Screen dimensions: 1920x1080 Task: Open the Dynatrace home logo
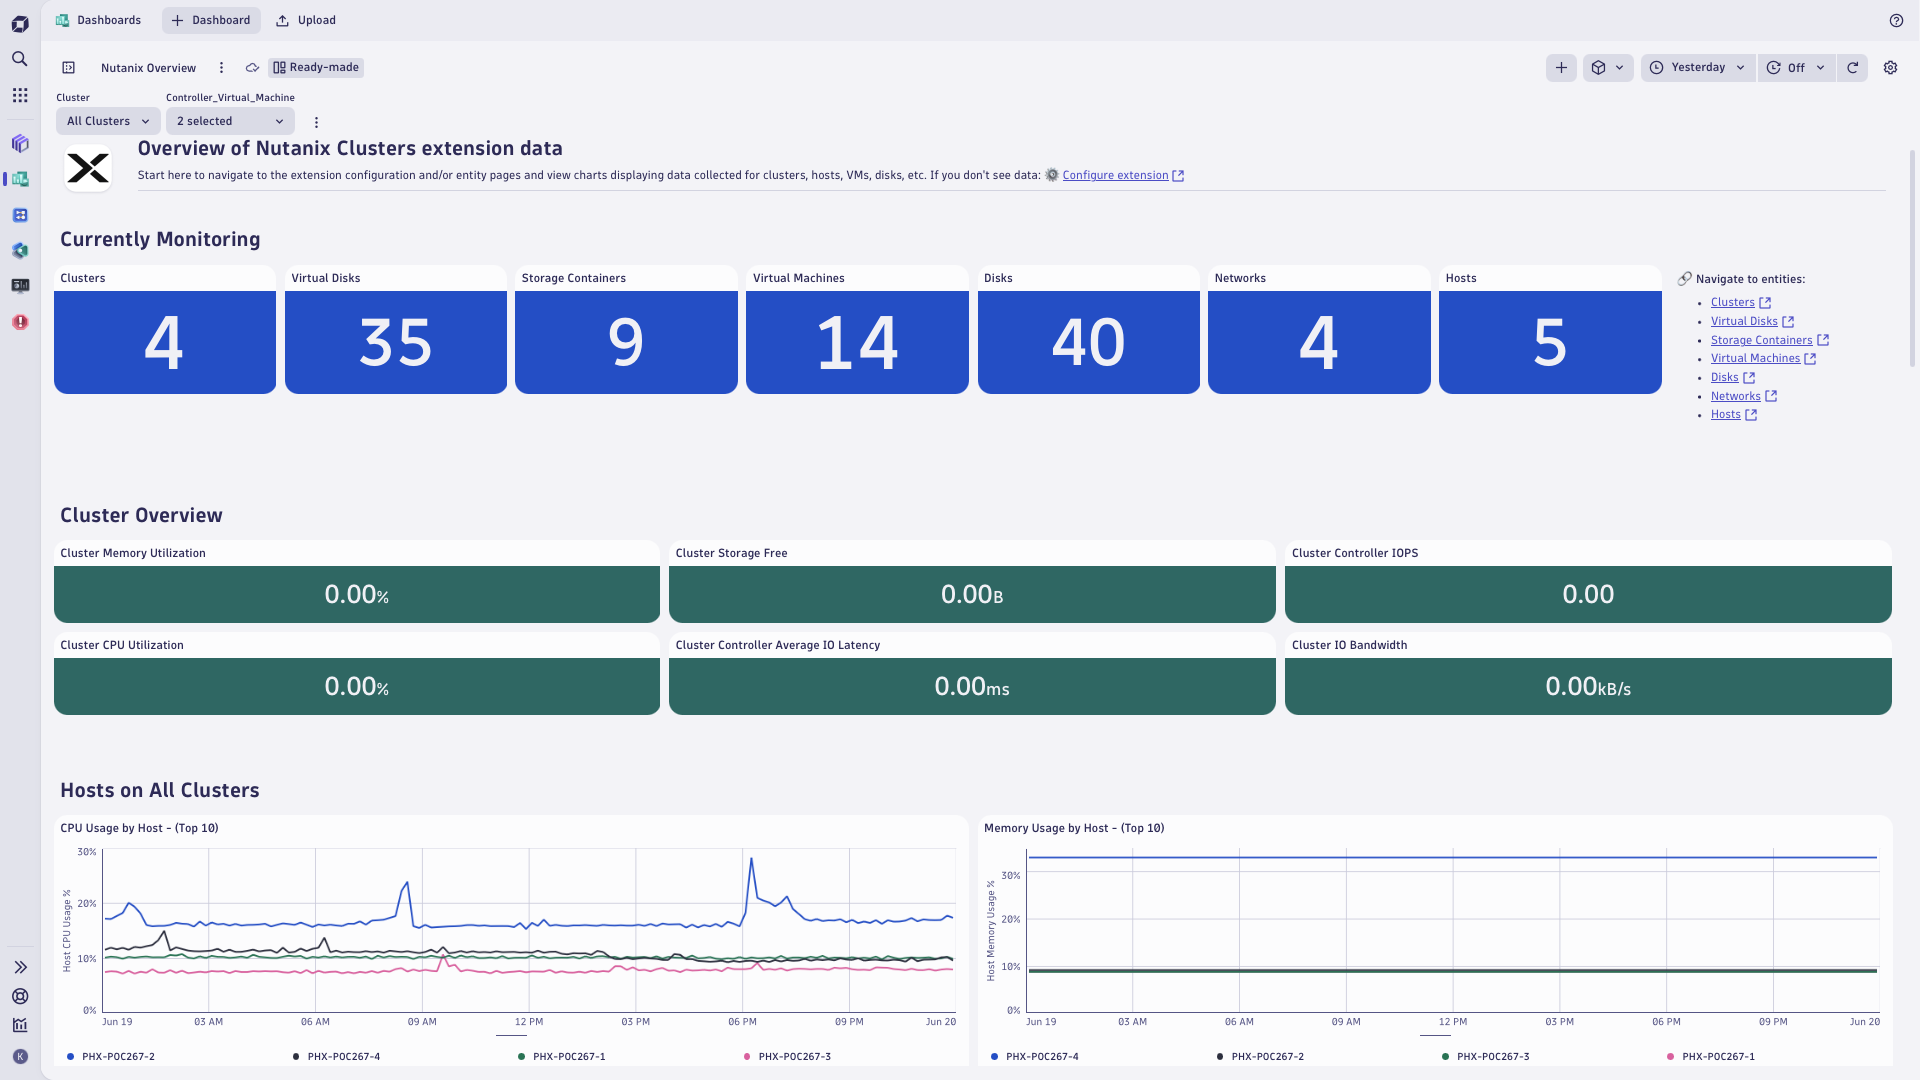click(20, 24)
